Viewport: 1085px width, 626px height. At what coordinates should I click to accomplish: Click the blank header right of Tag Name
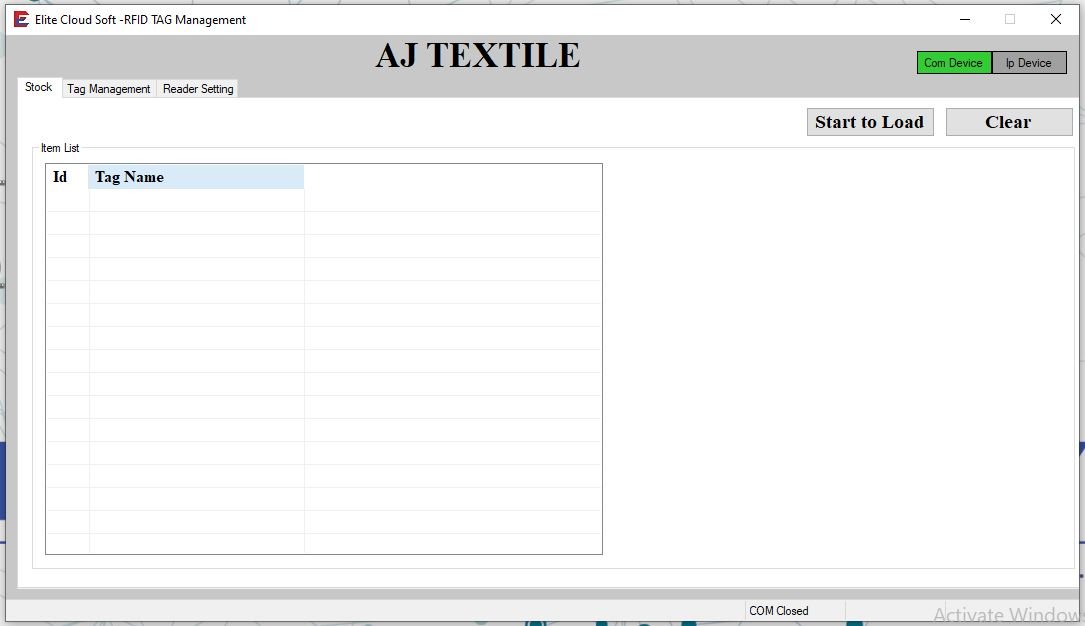click(452, 177)
